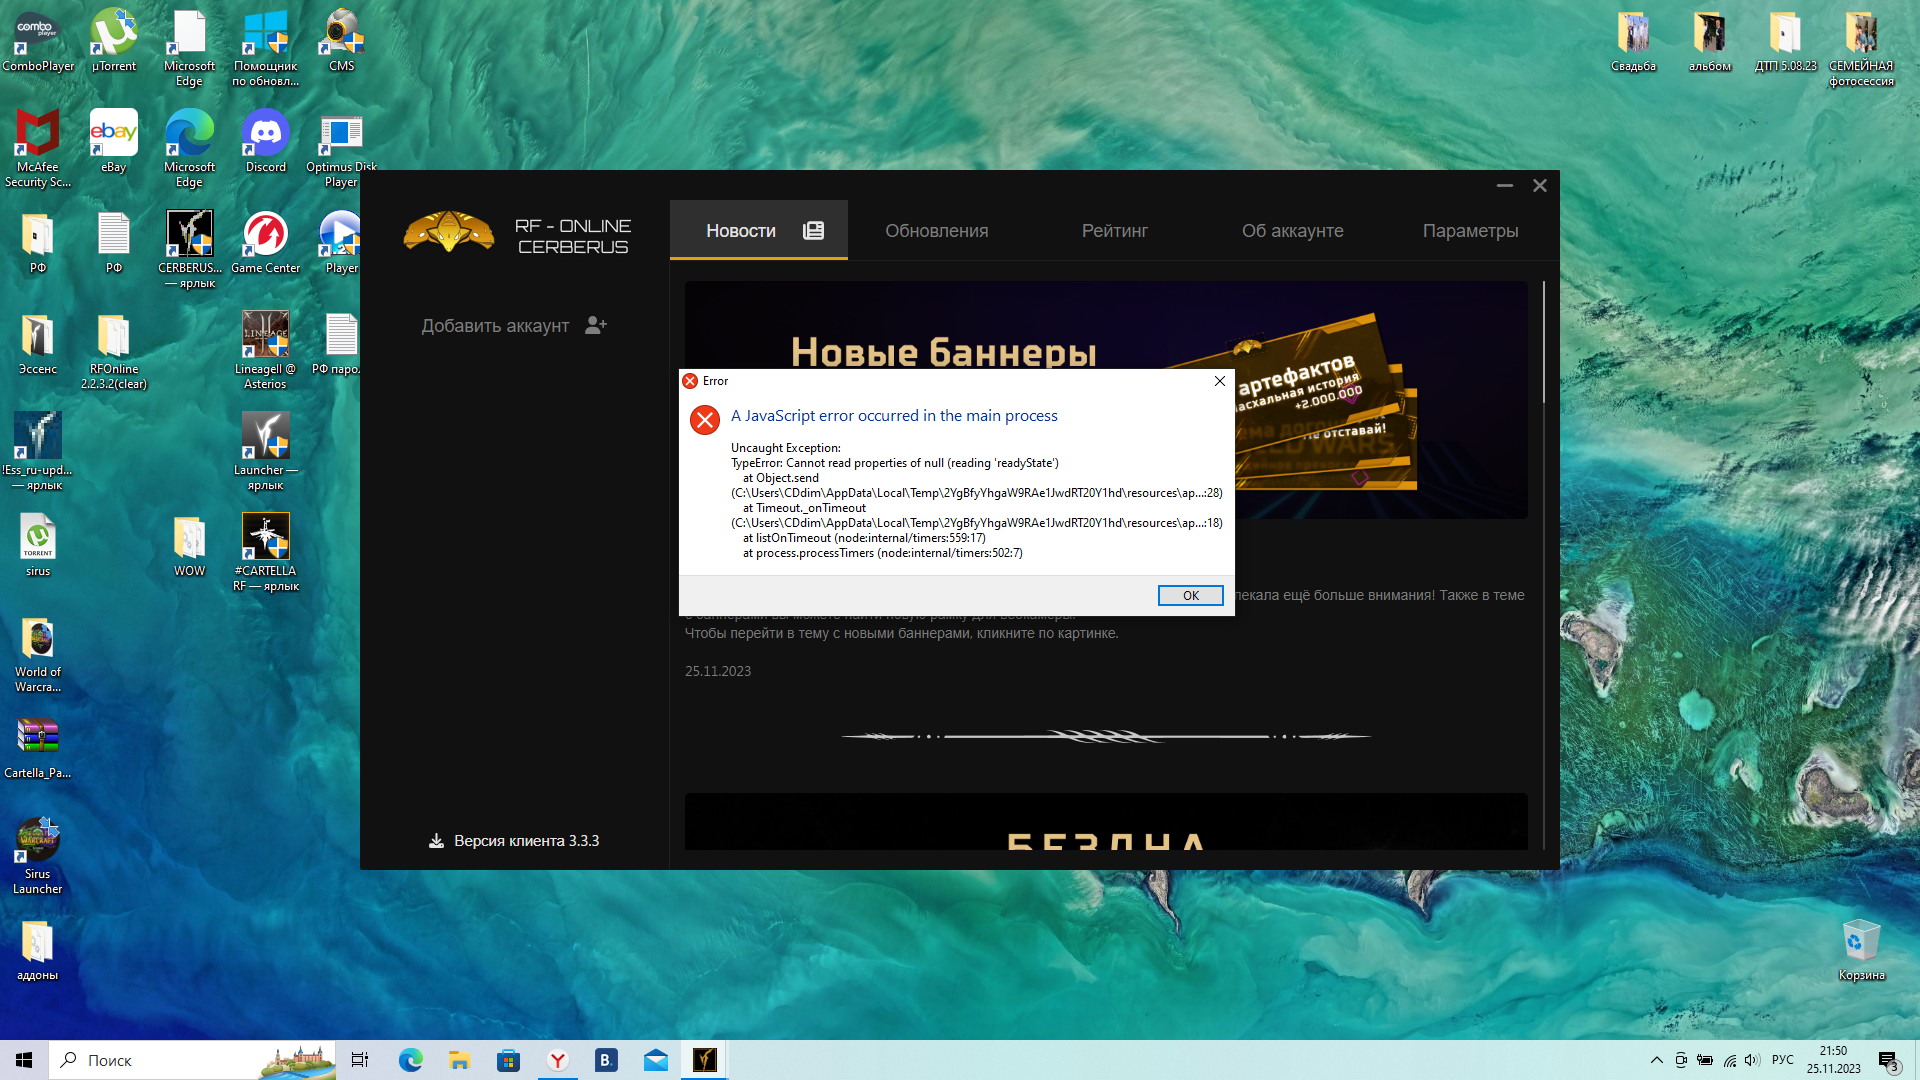Viewport: 1920px width, 1080px height.
Task: Minimize the RF-Online Cerberus launcher window
Action: pyautogui.click(x=1504, y=186)
